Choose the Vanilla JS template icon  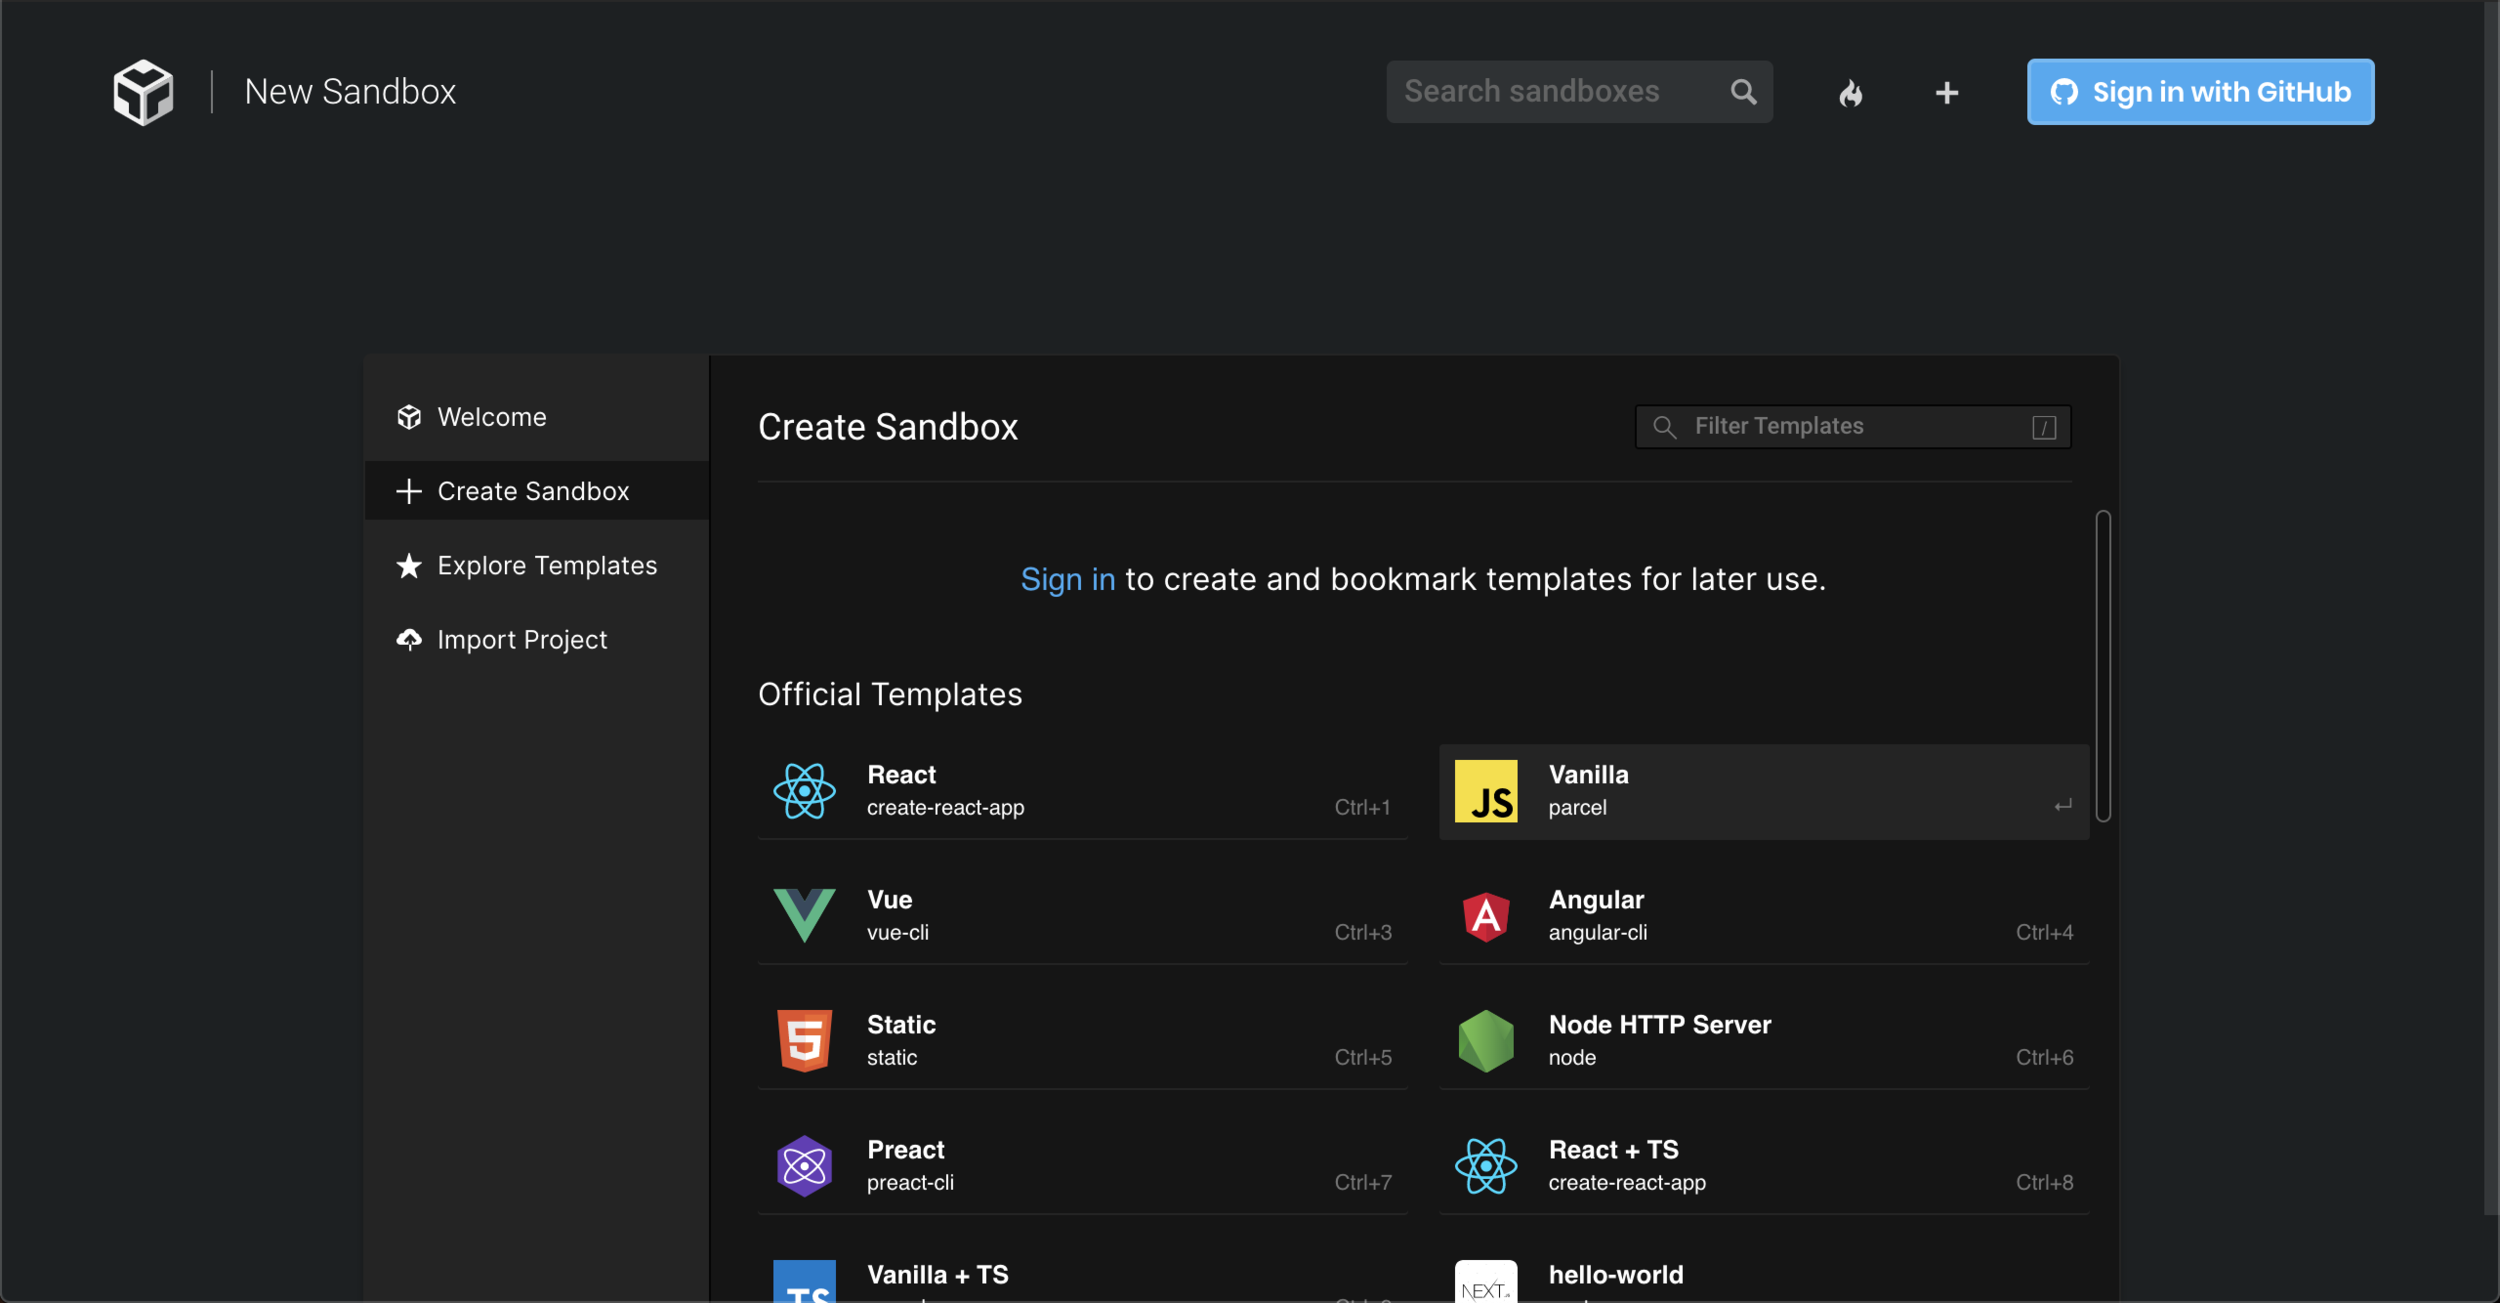pyautogui.click(x=1485, y=791)
